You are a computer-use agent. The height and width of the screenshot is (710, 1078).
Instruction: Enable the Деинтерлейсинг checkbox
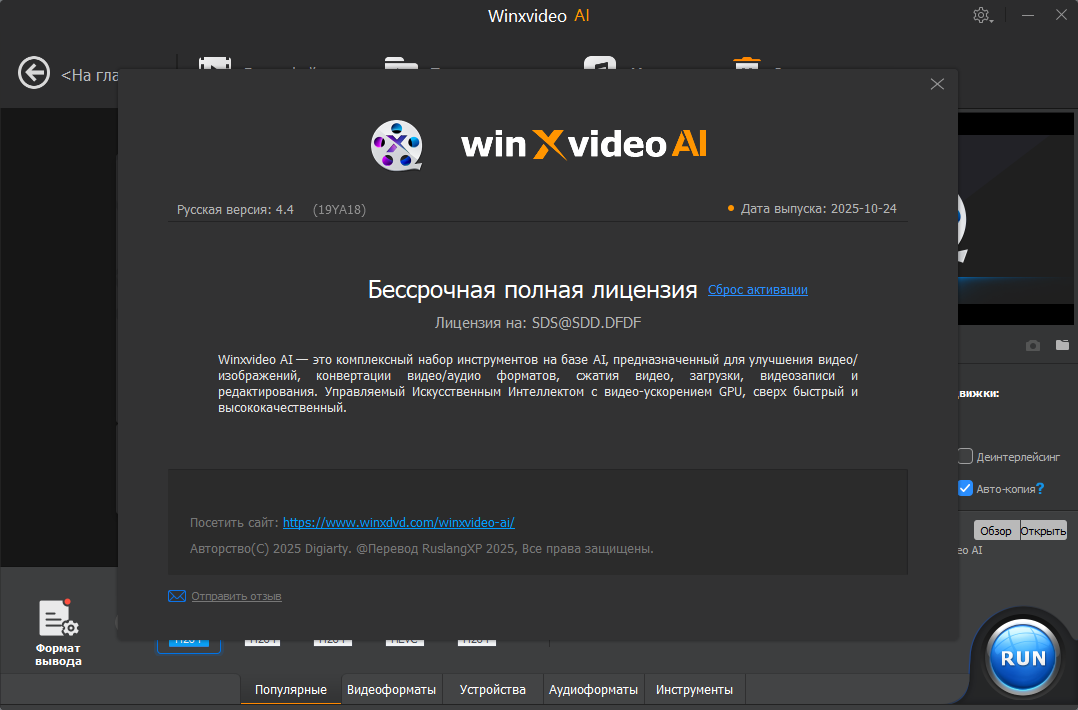pos(965,456)
